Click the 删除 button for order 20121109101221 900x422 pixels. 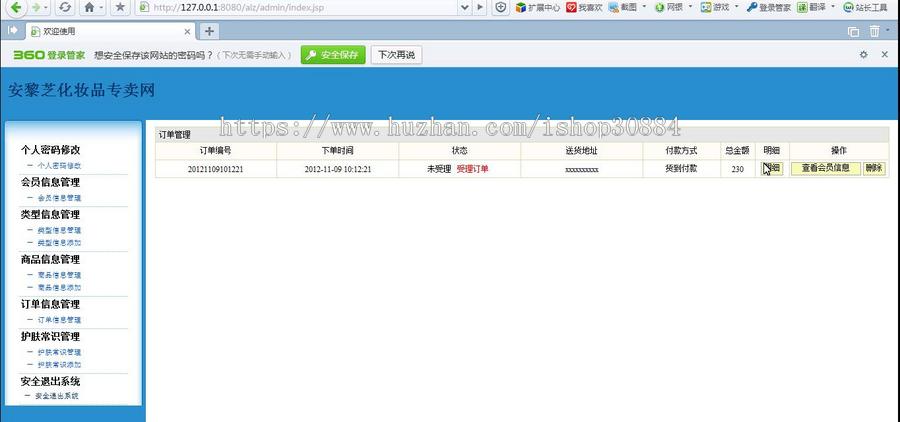pyautogui.click(x=874, y=168)
